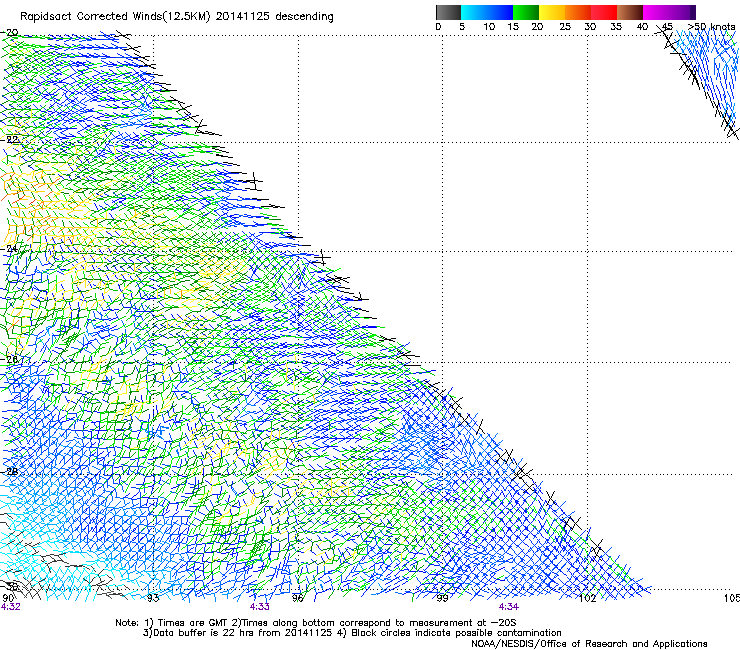The height and width of the screenshot is (650, 740).
Task: Click the purple time stamp '4:32'
Action: pos(11,607)
